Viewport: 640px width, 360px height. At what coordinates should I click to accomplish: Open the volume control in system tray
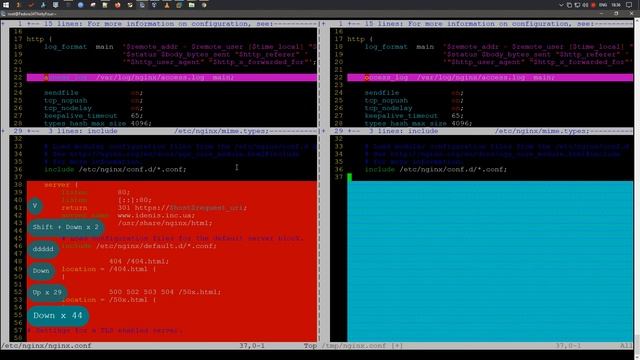click(586, 5)
